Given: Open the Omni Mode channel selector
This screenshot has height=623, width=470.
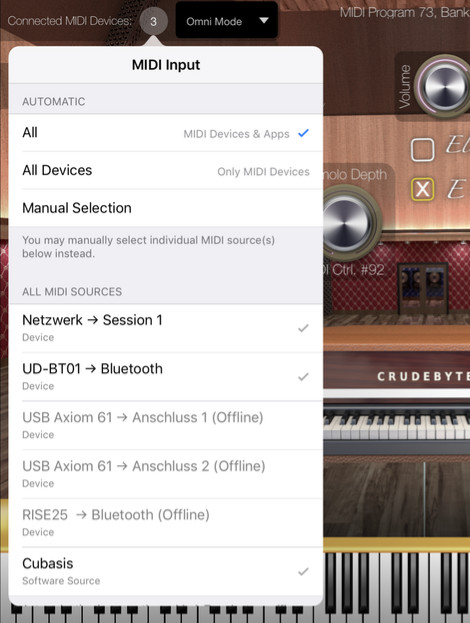Looking at the screenshot, I should click(226, 21).
